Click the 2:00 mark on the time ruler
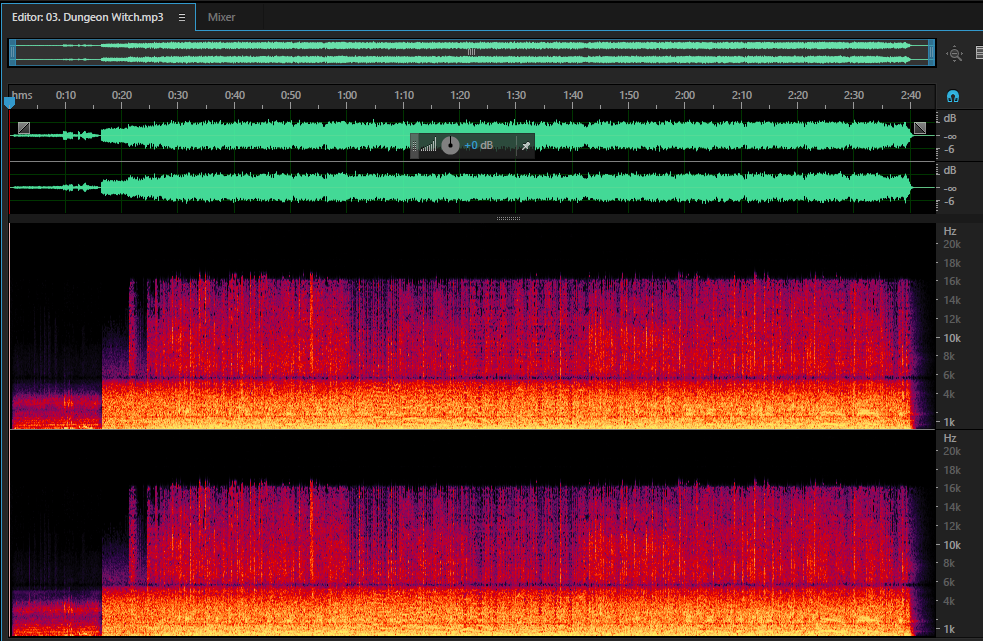 pyautogui.click(x=685, y=95)
